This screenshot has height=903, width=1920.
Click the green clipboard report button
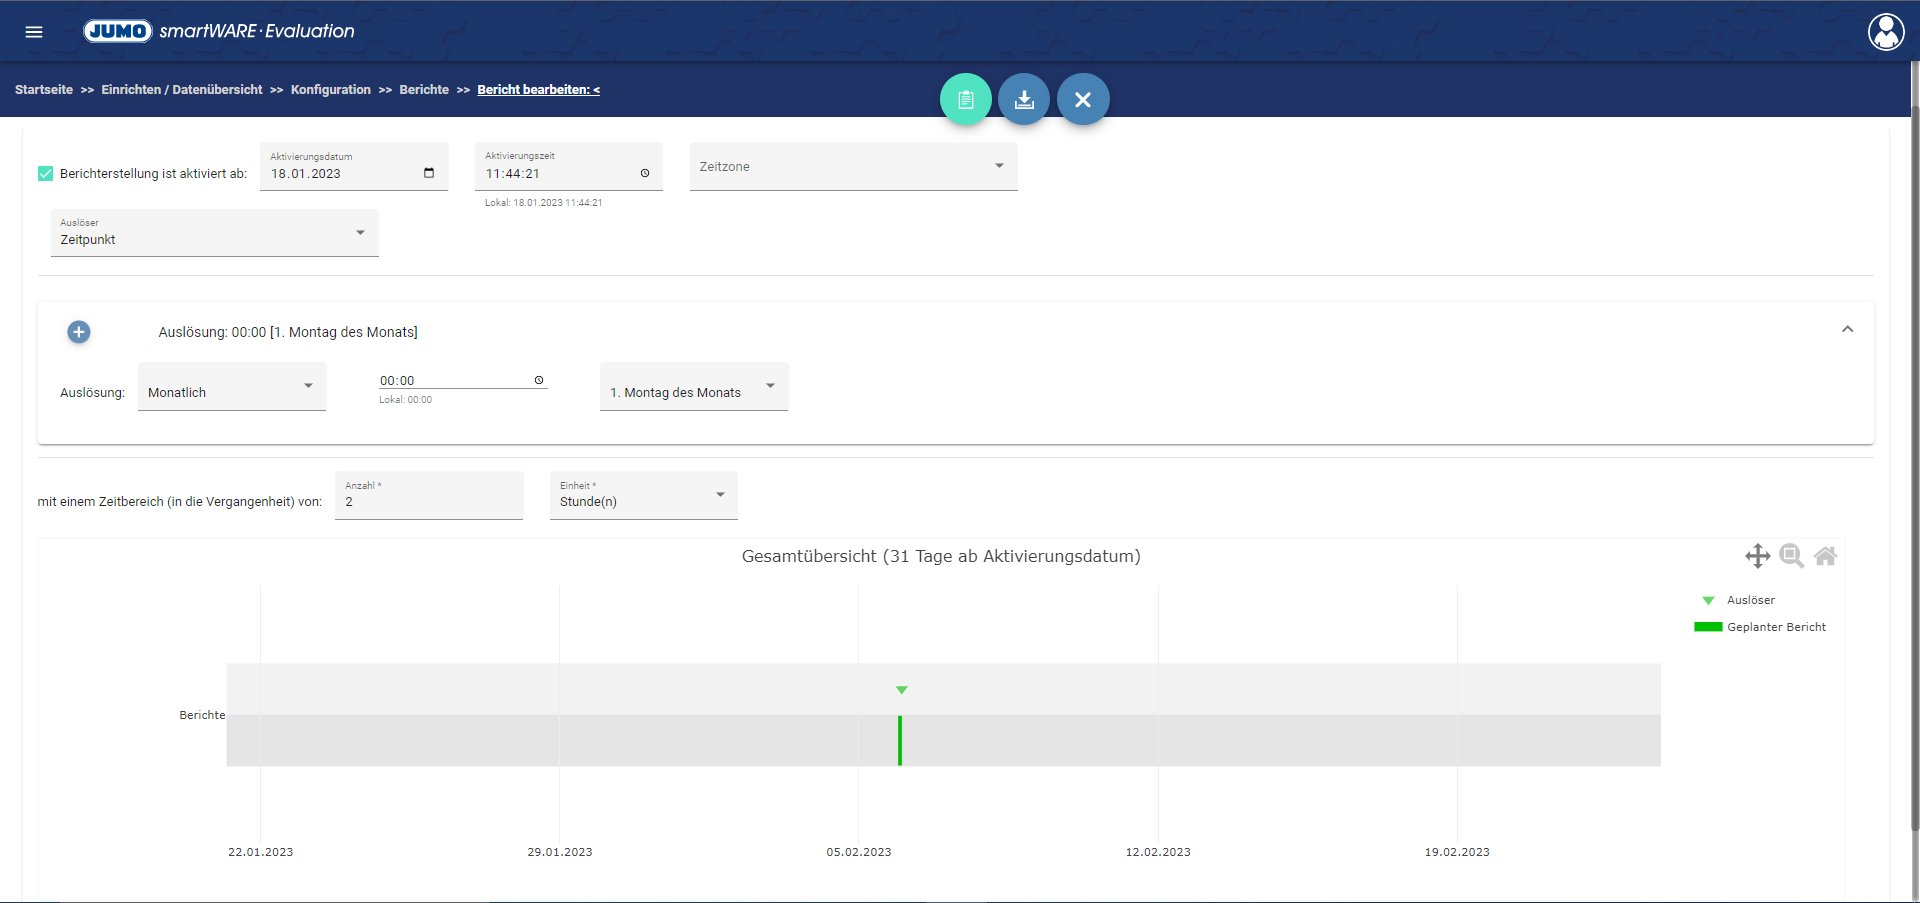965,100
